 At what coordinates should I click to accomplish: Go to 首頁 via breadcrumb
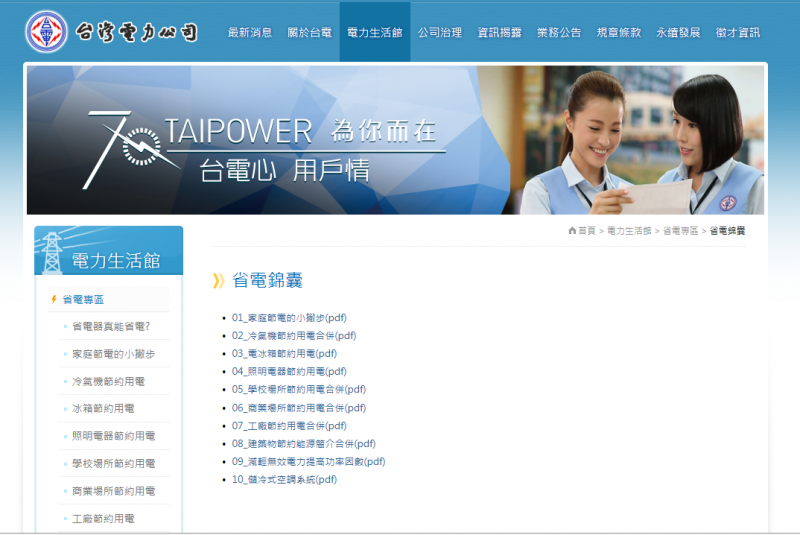(x=587, y=231)
